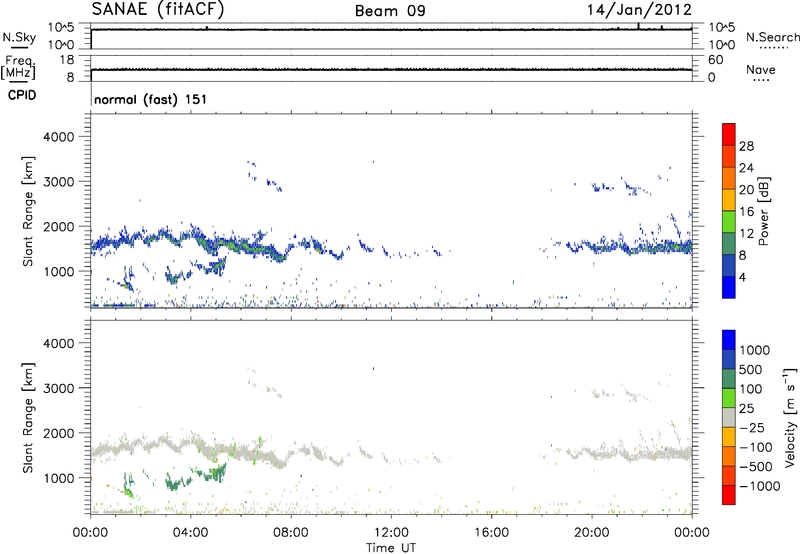Click the yellow −25 to −100 Velocity segment

pos(729,437)
